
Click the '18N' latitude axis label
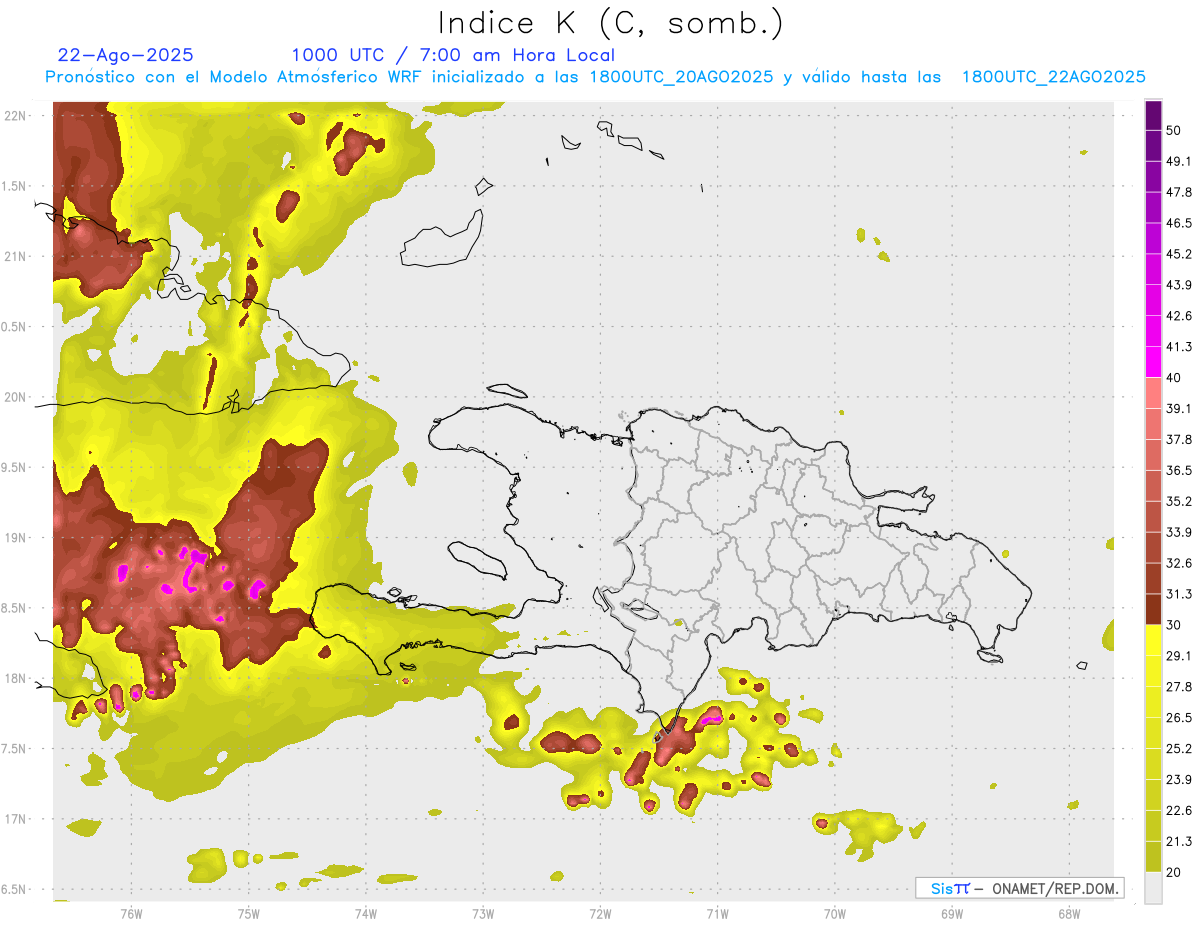[16, 678]
